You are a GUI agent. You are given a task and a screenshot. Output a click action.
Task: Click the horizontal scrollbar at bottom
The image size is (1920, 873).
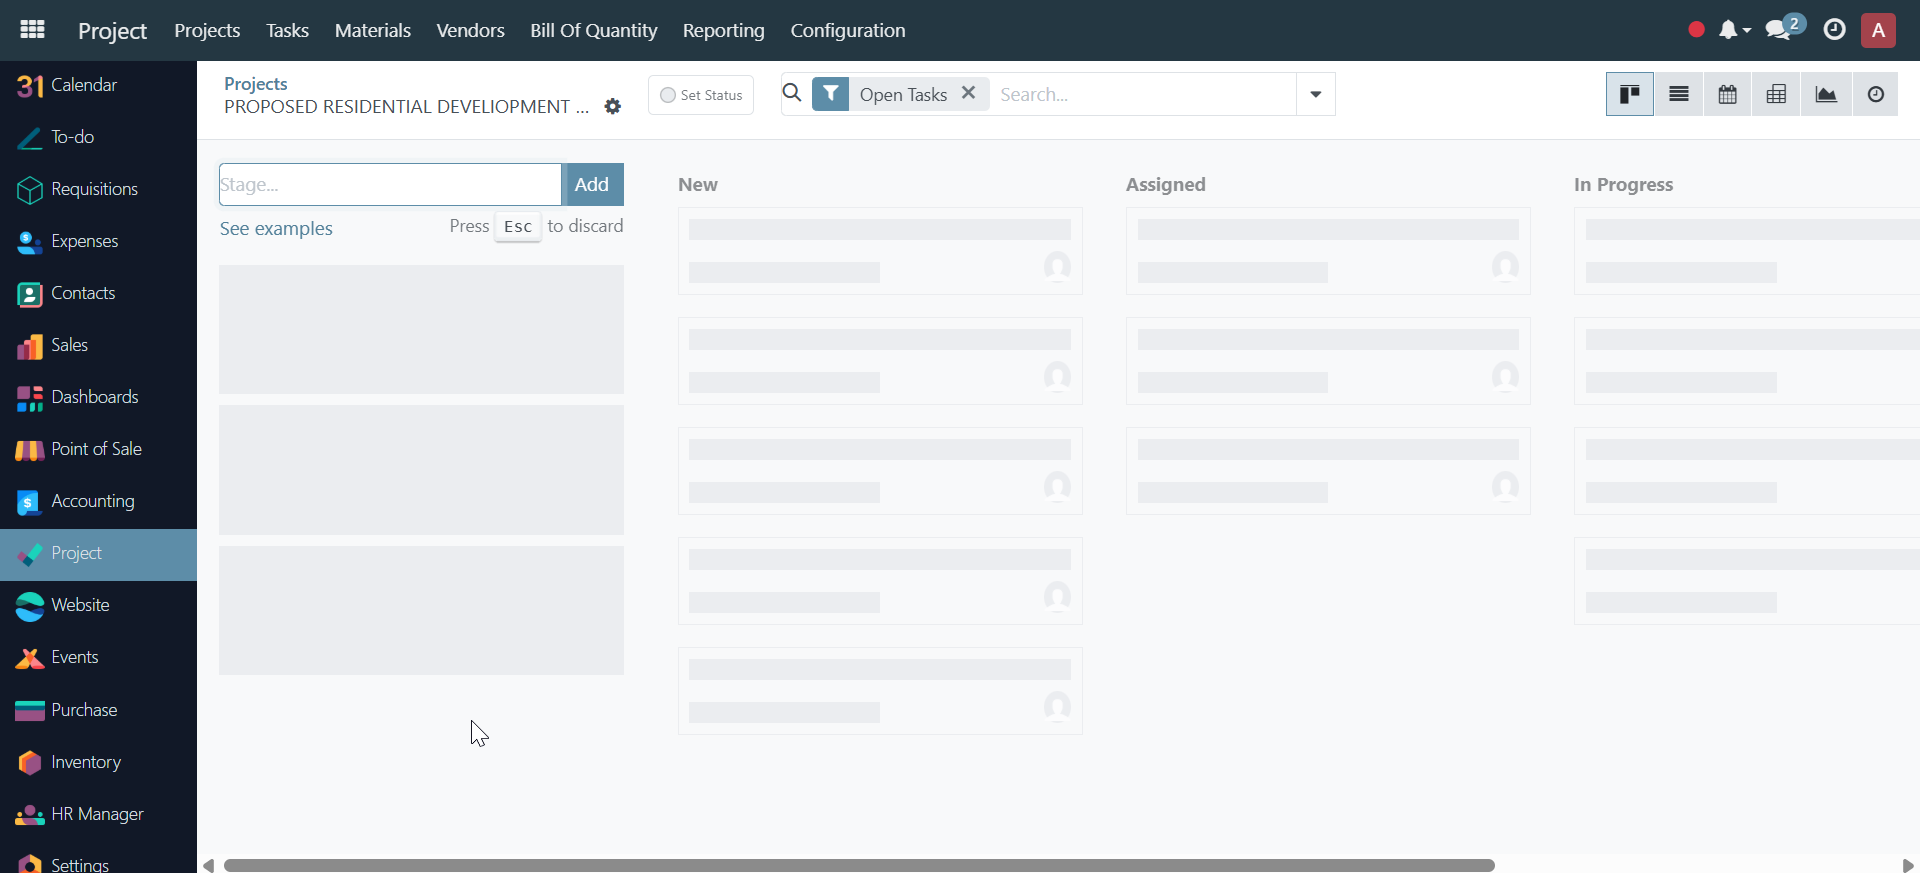[858, 865]
